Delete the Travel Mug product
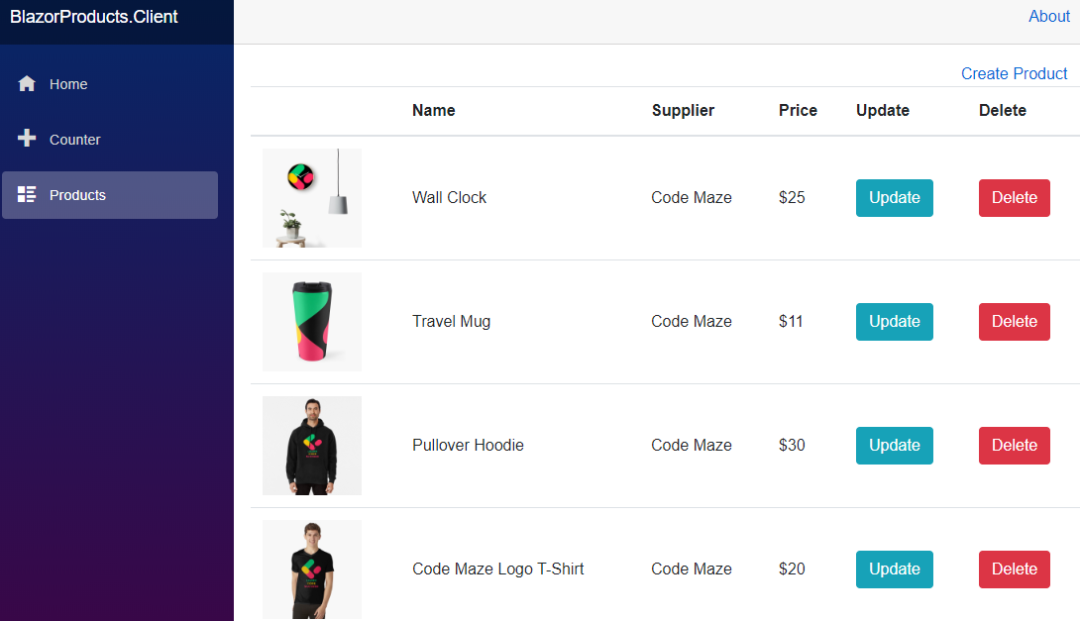Viewport: 1080px width, 621px height. tap(1014, 321)
